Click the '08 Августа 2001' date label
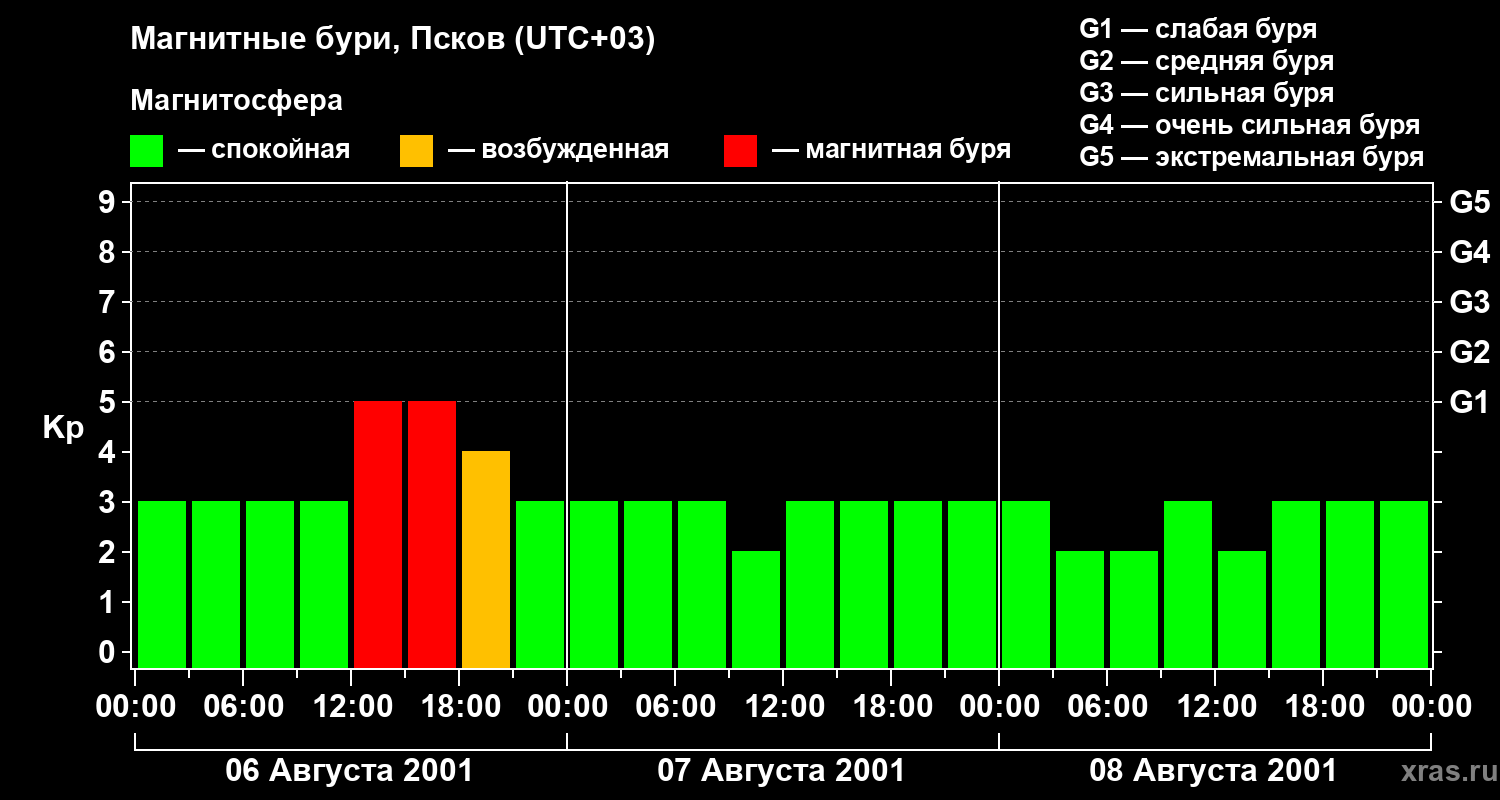Screen dimensions: 1500x800 1213,771
